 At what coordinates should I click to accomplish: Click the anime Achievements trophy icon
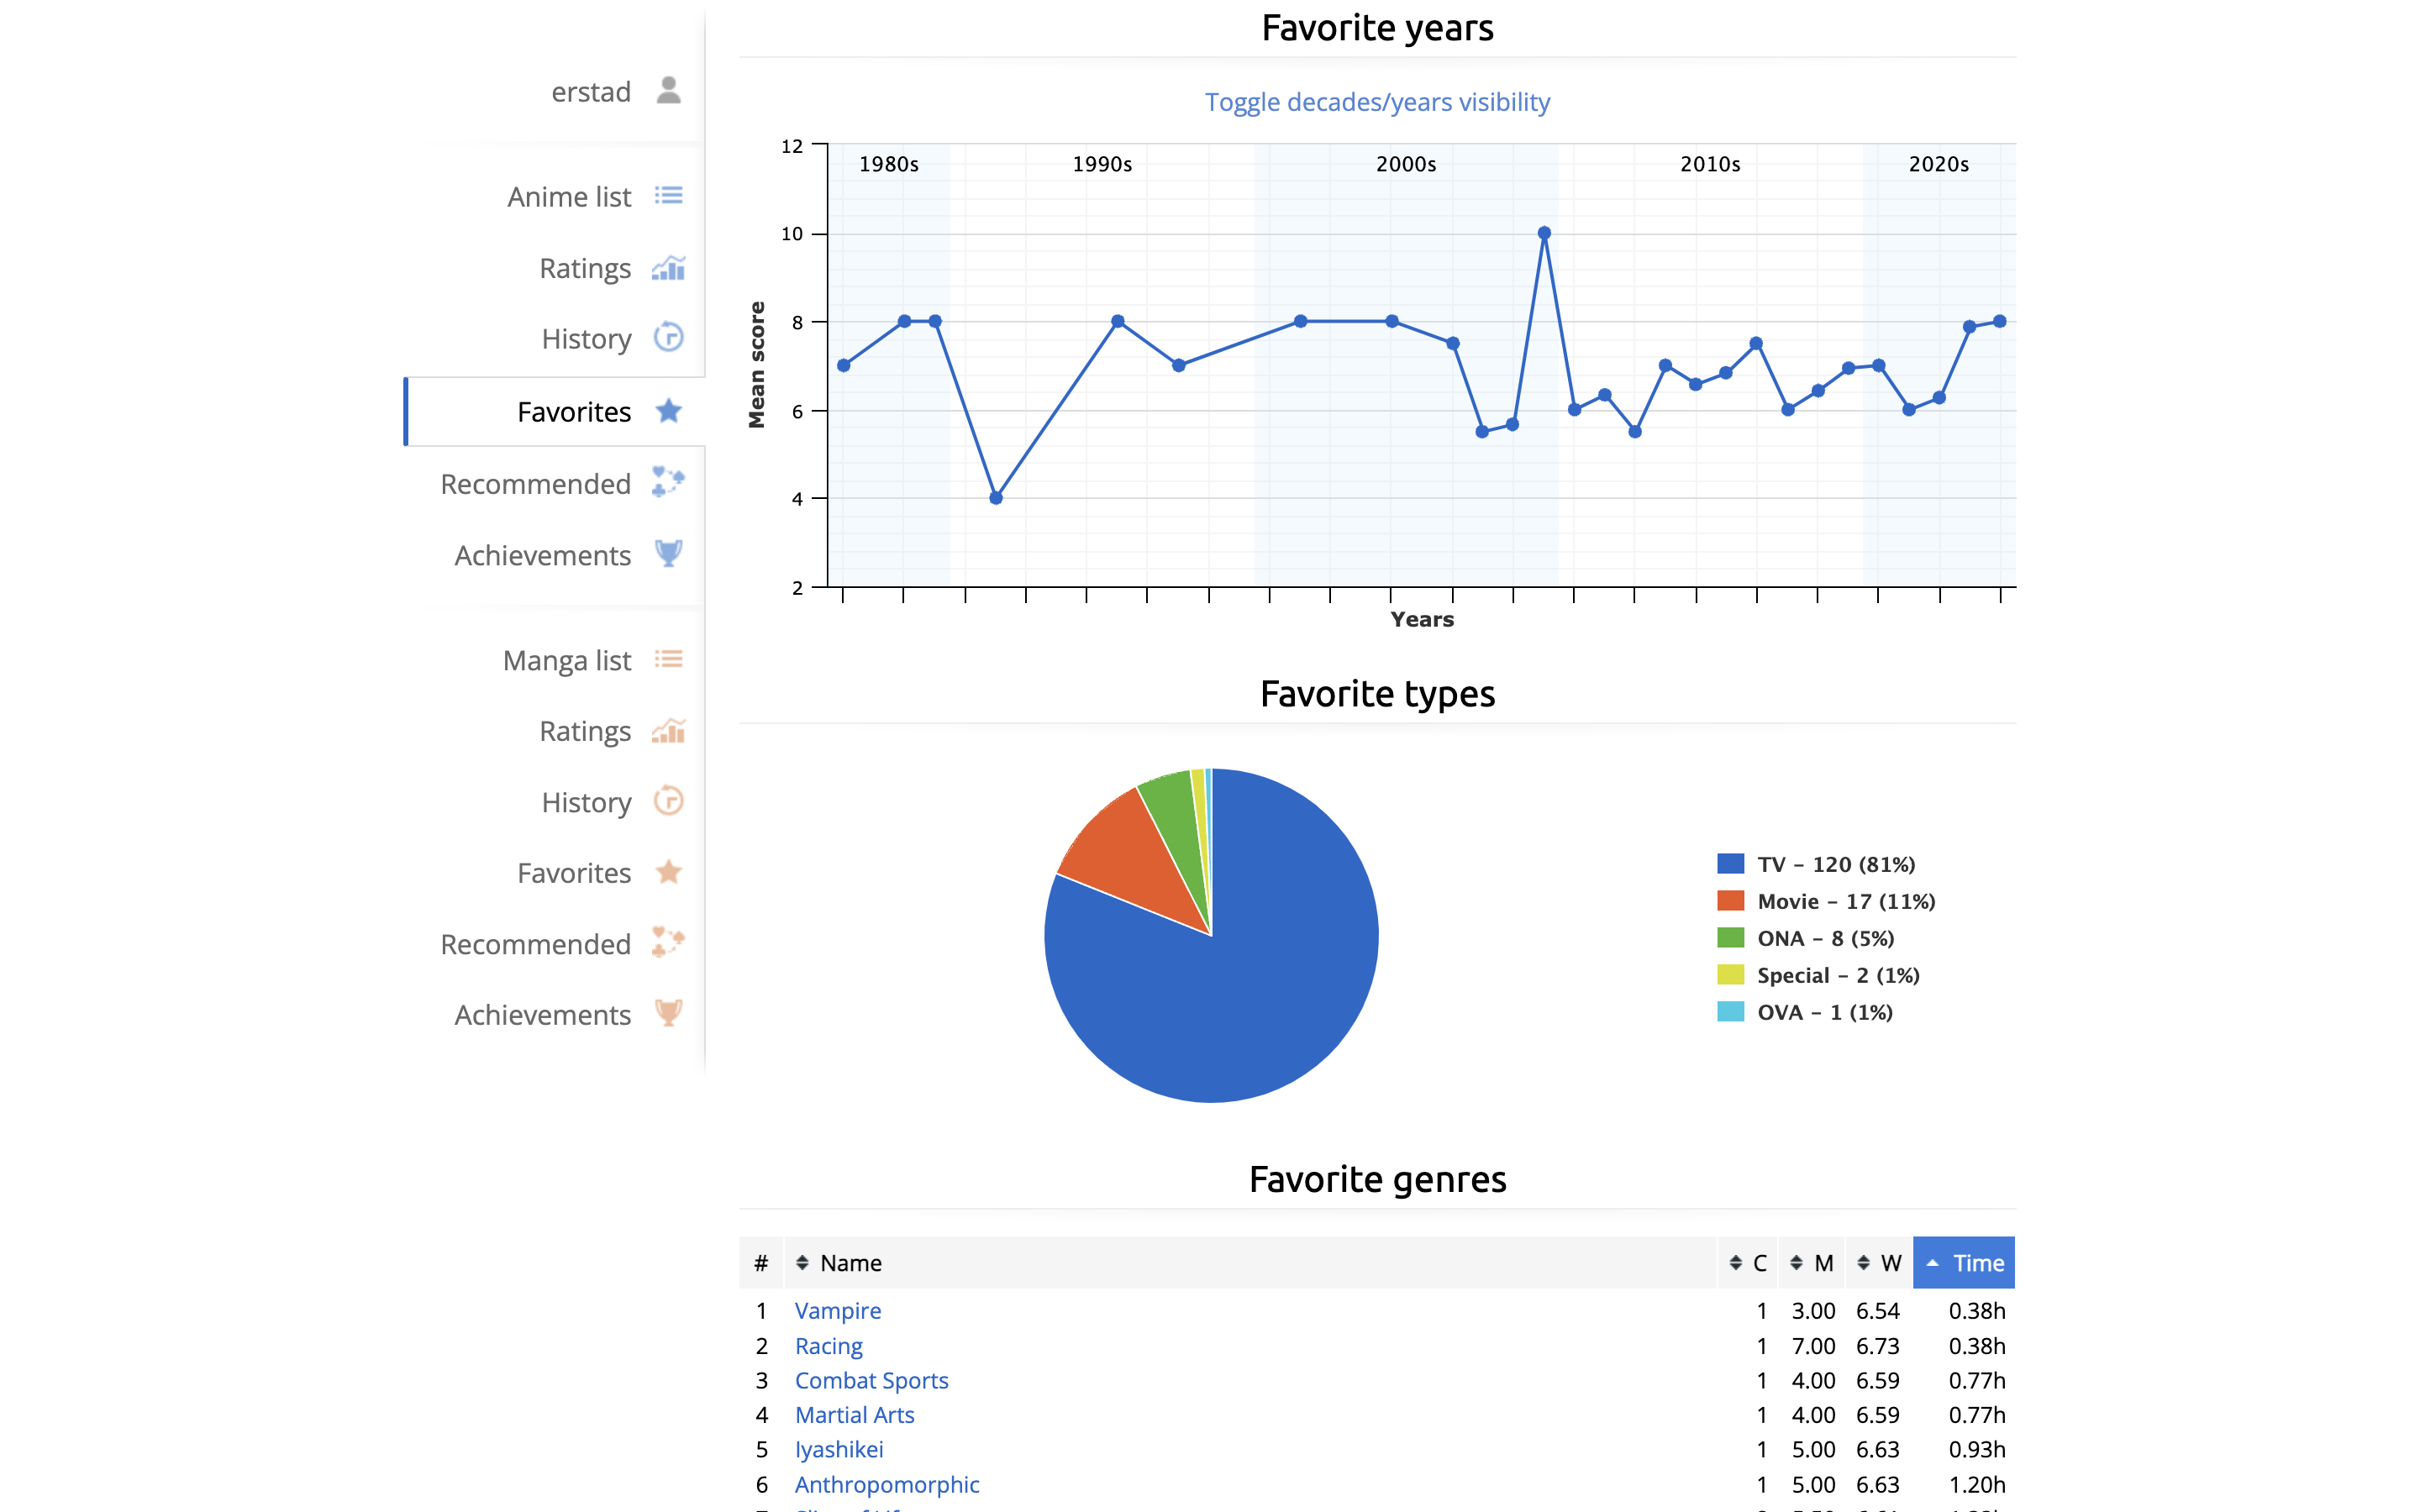point(668,554)
